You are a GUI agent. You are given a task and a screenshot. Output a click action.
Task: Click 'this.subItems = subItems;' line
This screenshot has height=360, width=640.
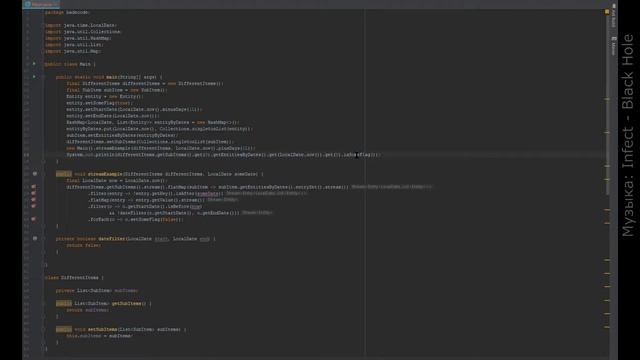click(100, 336)
